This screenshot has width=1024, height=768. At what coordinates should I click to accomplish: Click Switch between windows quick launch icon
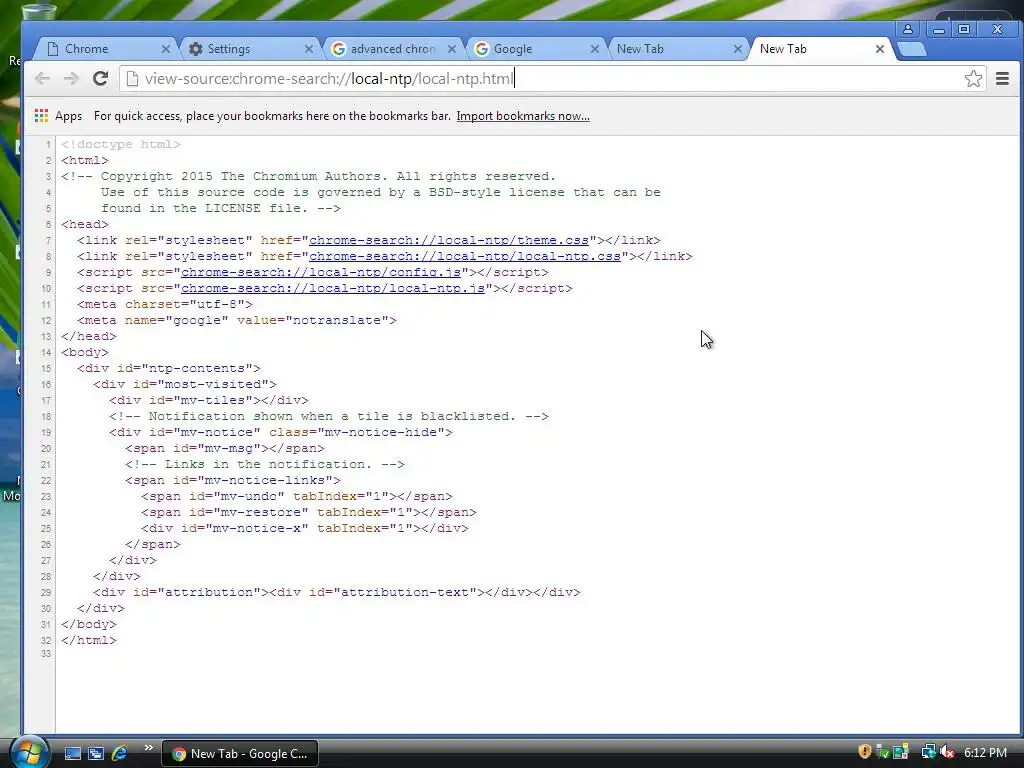96,753
